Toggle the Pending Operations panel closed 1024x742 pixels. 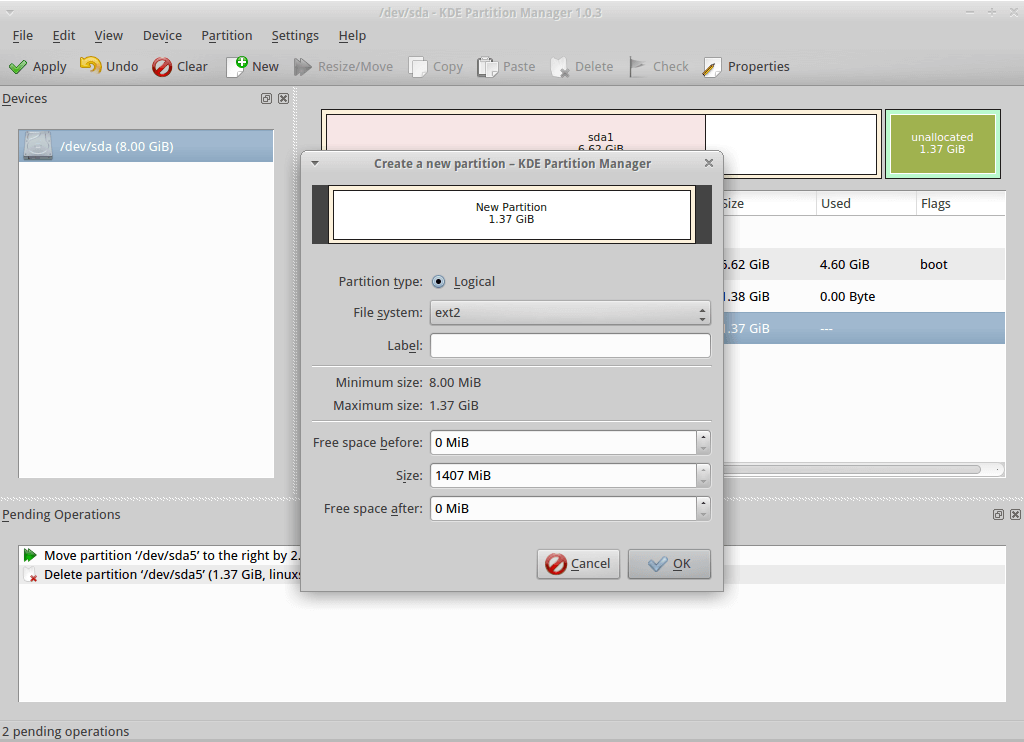tap(1014, 514)
